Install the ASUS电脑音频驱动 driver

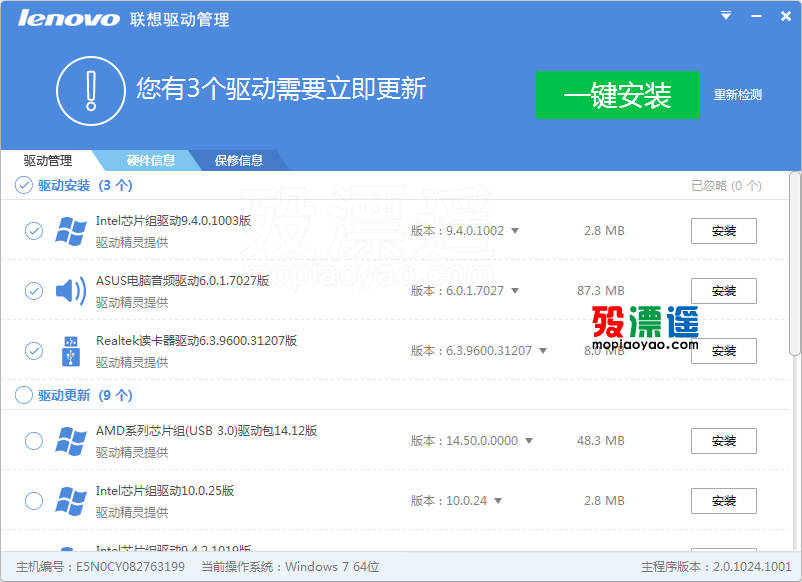click(x=724, y=291)
